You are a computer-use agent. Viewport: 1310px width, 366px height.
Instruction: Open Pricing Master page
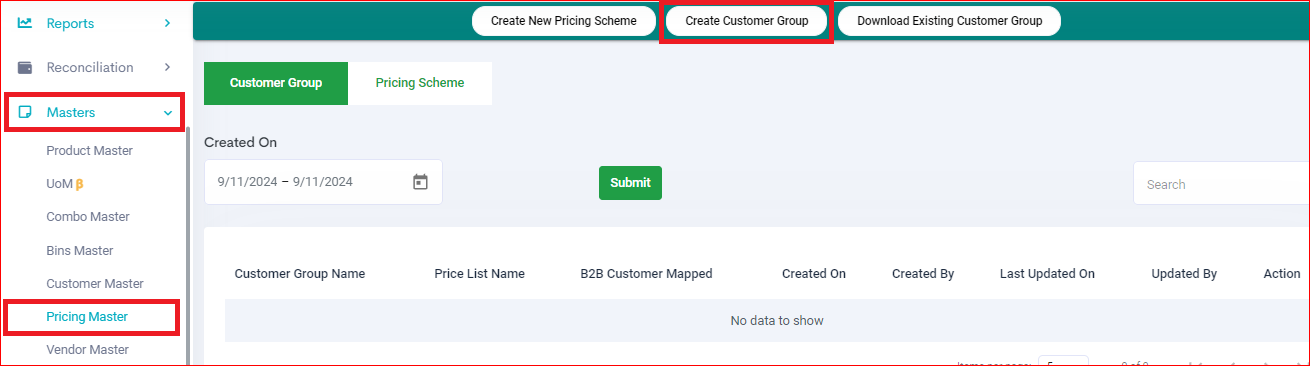87,316
